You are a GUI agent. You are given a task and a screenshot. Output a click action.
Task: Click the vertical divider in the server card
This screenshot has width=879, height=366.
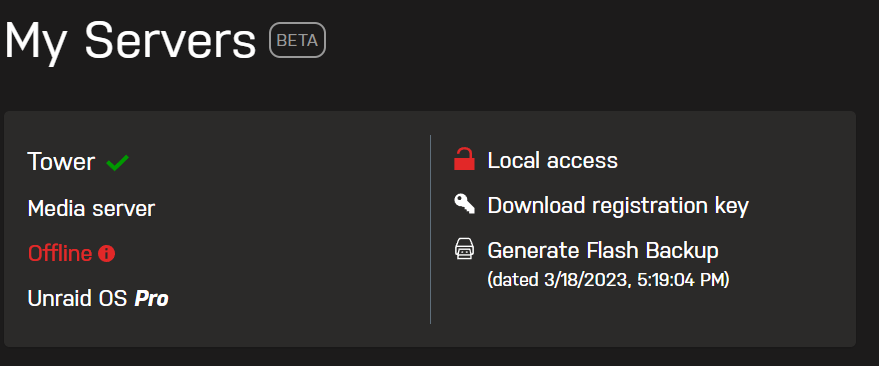click(x=431, y=229)
